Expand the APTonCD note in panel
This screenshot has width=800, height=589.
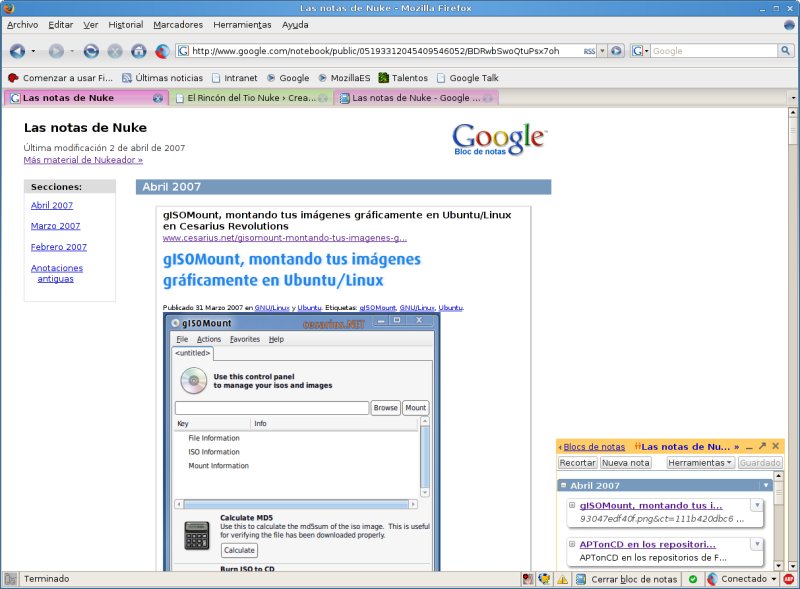pos(572,544)
